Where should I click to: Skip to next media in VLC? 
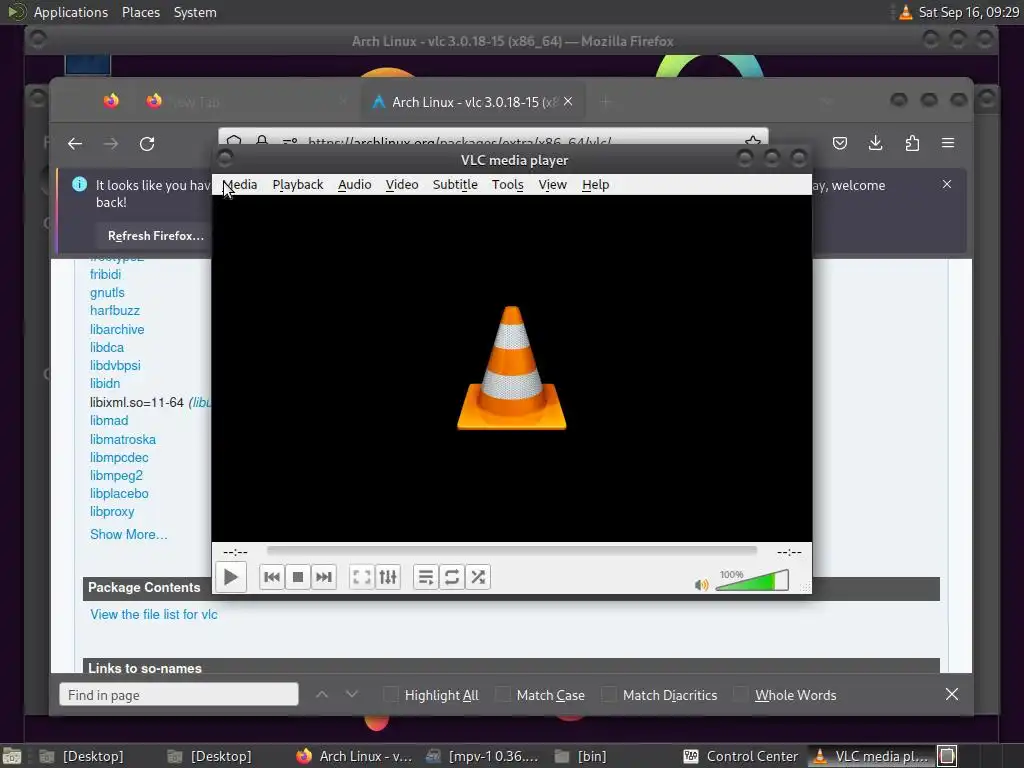[324, 577]
